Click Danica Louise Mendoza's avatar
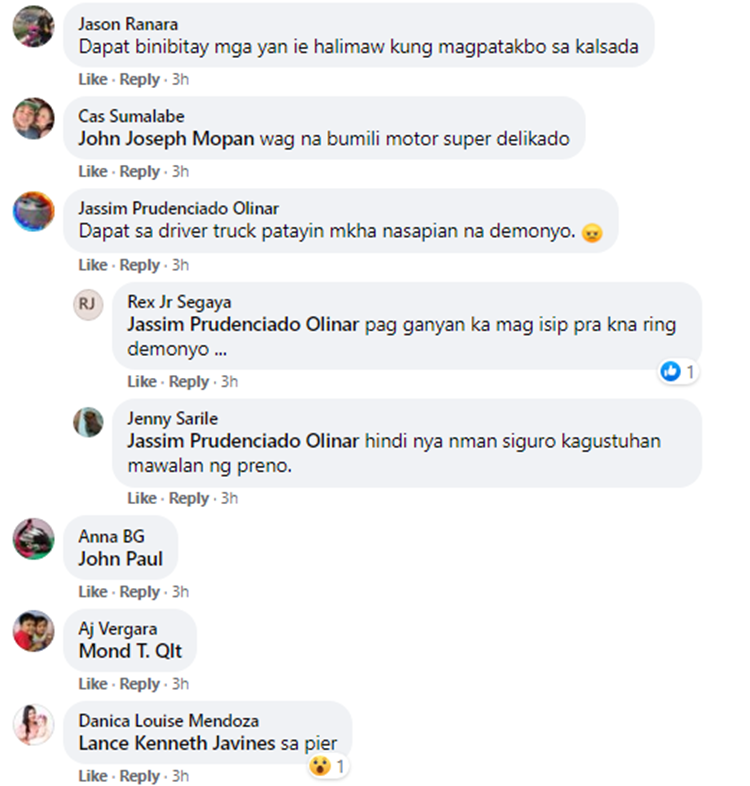 click(34, 724)
